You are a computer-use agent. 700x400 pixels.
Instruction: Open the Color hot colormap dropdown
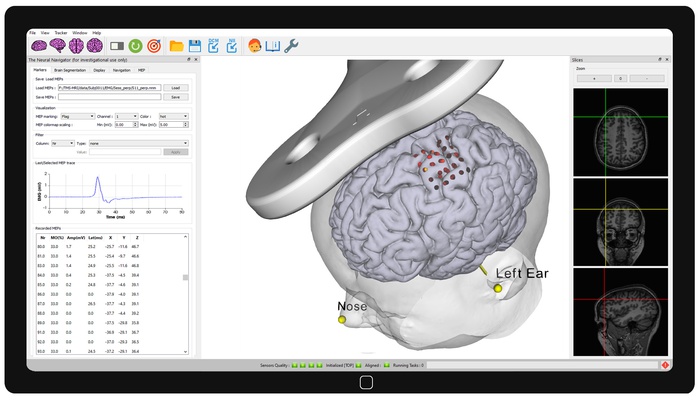[x=174, y=117]
